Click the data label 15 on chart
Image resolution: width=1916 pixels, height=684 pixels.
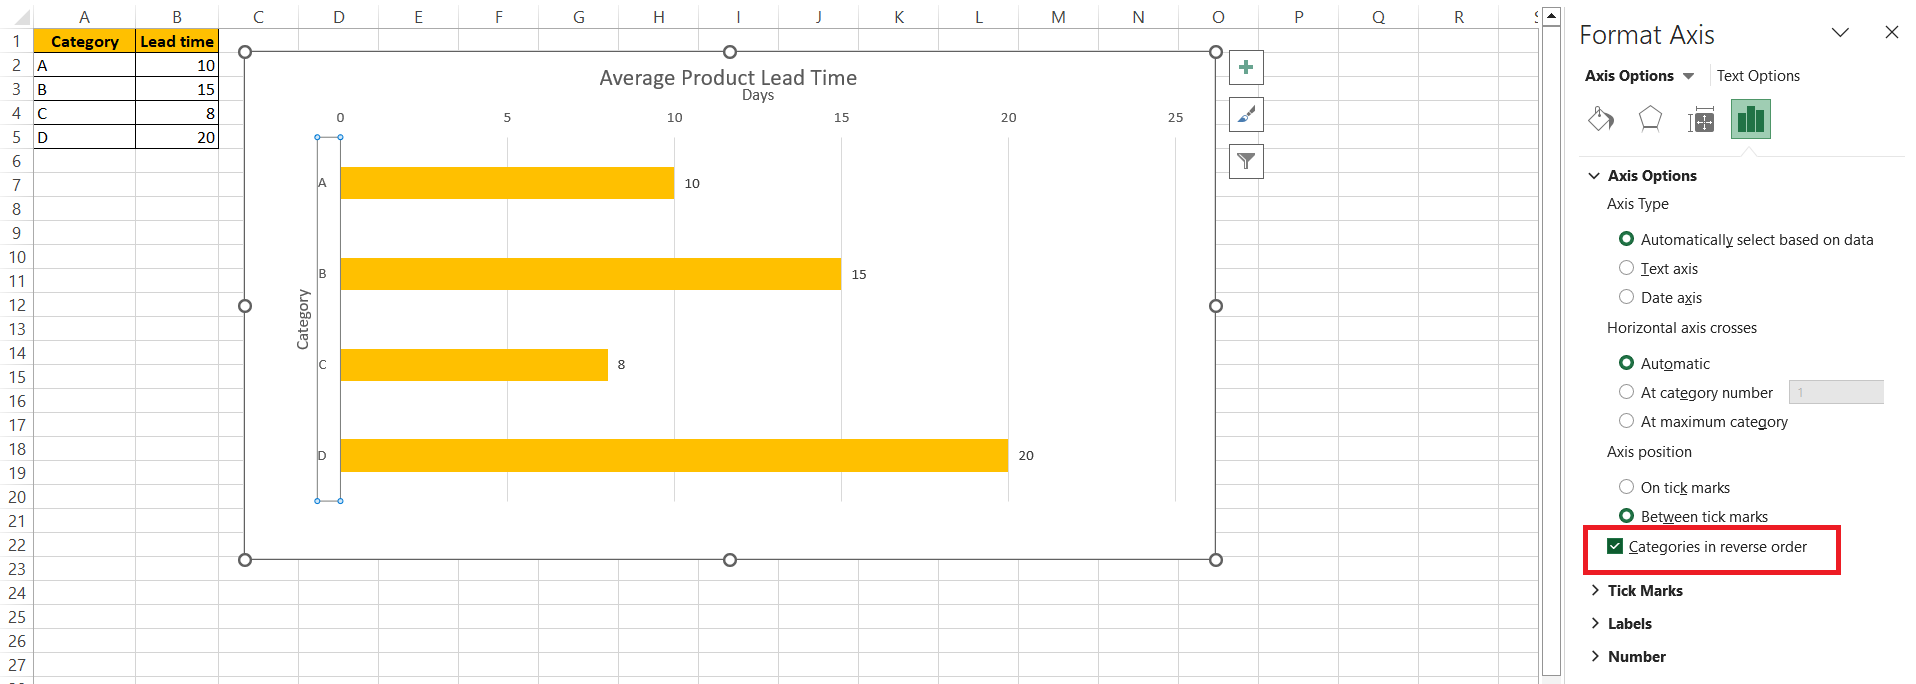[x=859, y=274]
